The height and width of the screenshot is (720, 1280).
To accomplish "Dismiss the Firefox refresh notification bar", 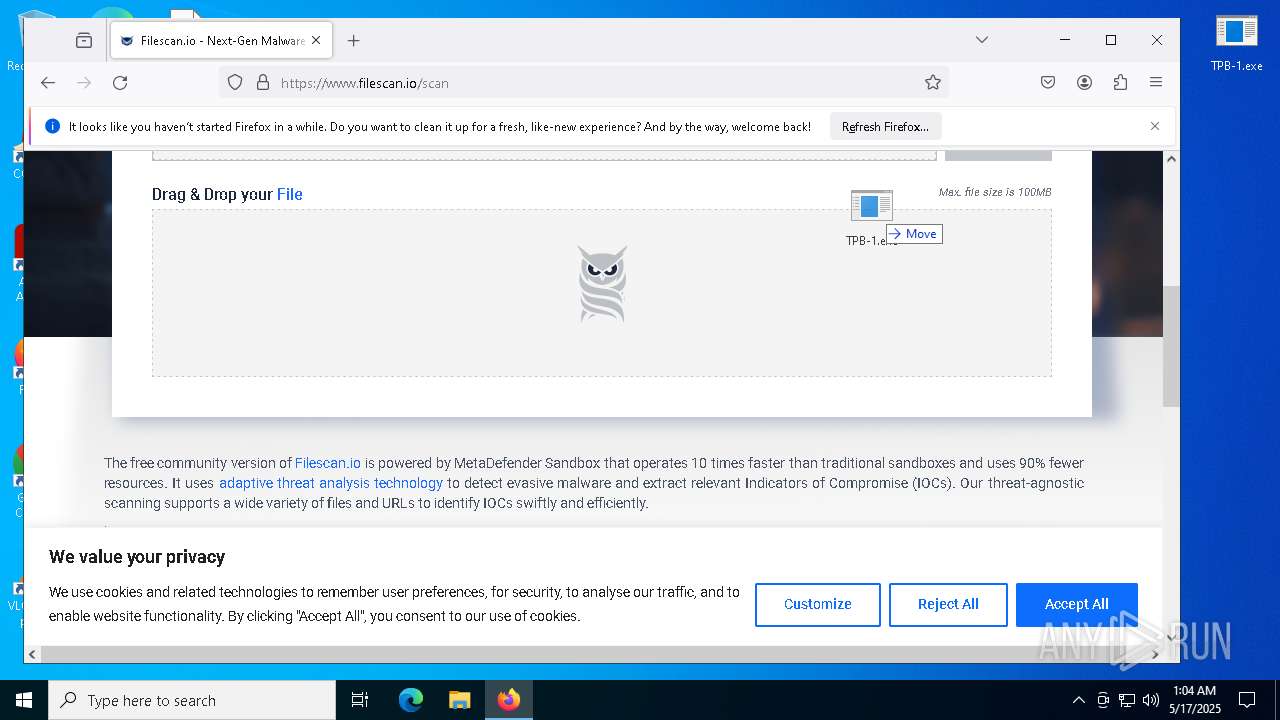I will pyautogui.click(x=1155, y=126).
